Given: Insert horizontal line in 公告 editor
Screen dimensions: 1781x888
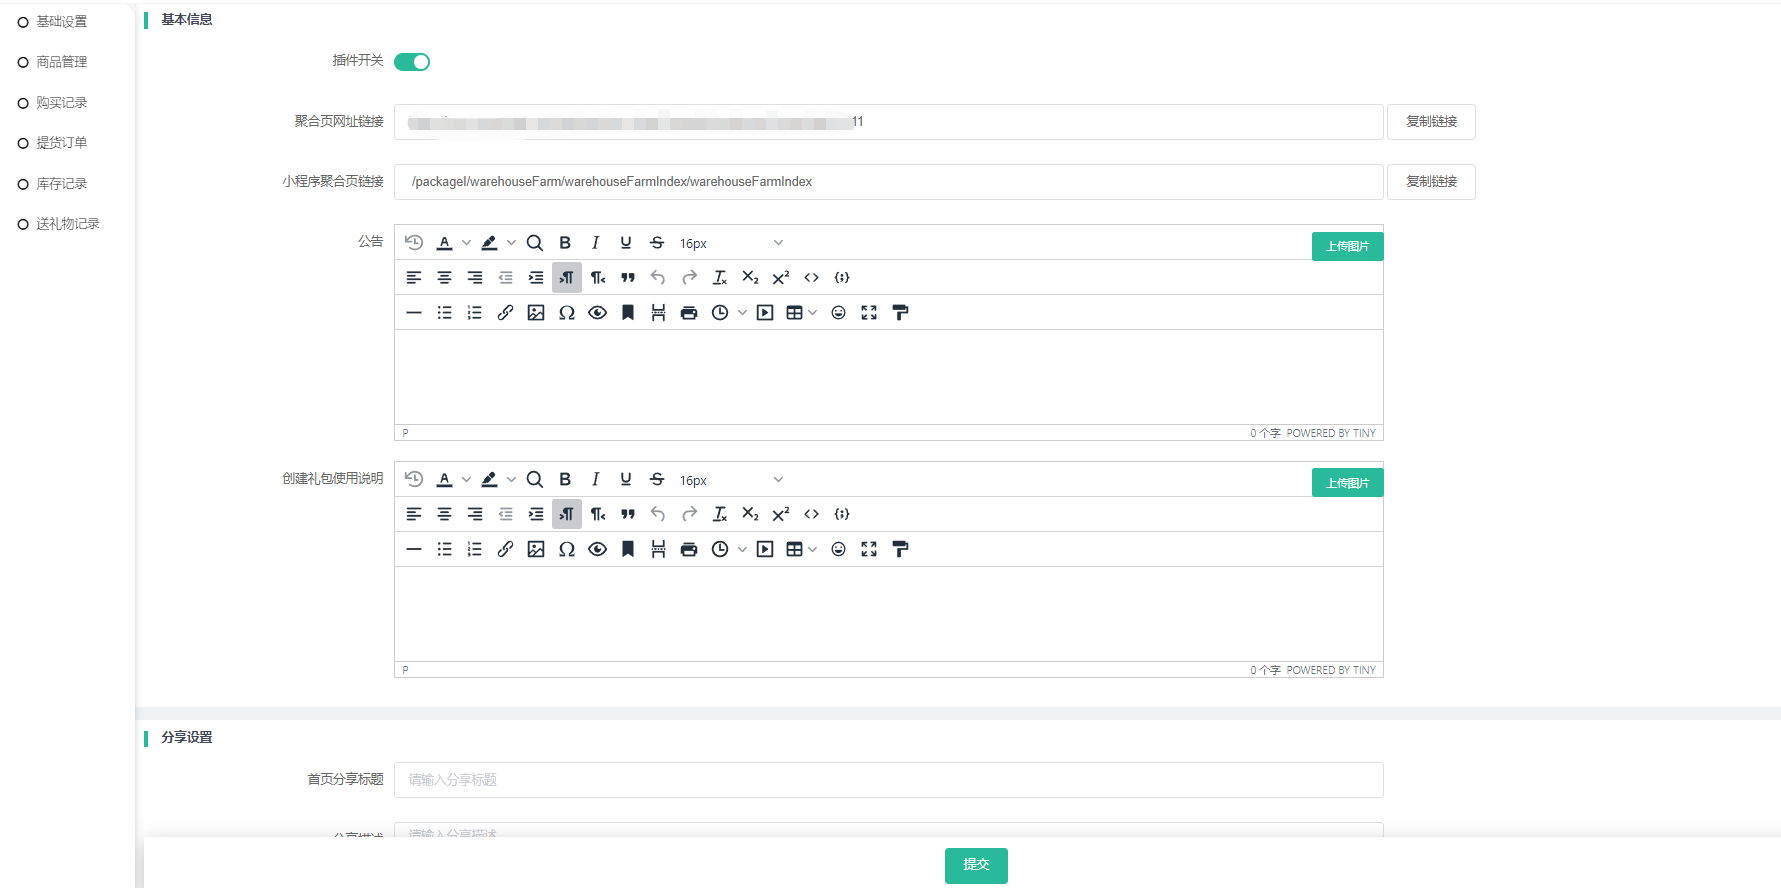Looking at the screenshot, I should (414, 313).
